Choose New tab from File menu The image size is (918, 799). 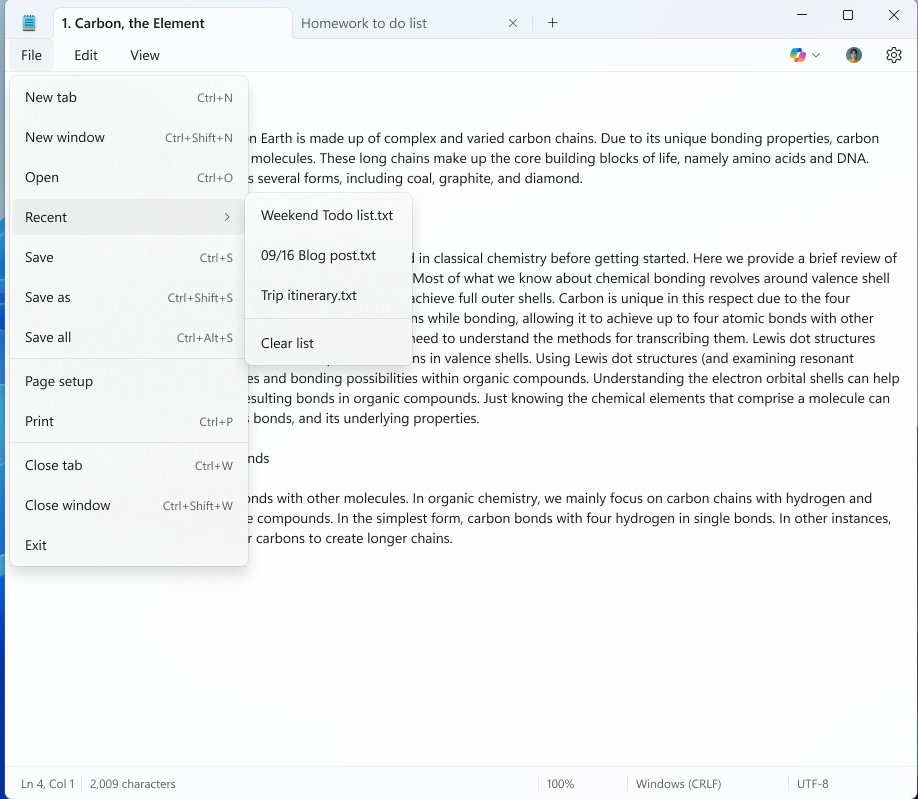point(129,97)
